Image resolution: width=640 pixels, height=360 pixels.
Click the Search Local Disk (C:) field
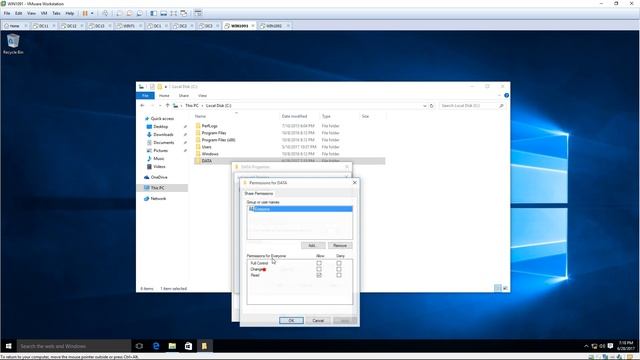(x=472, y=106)
